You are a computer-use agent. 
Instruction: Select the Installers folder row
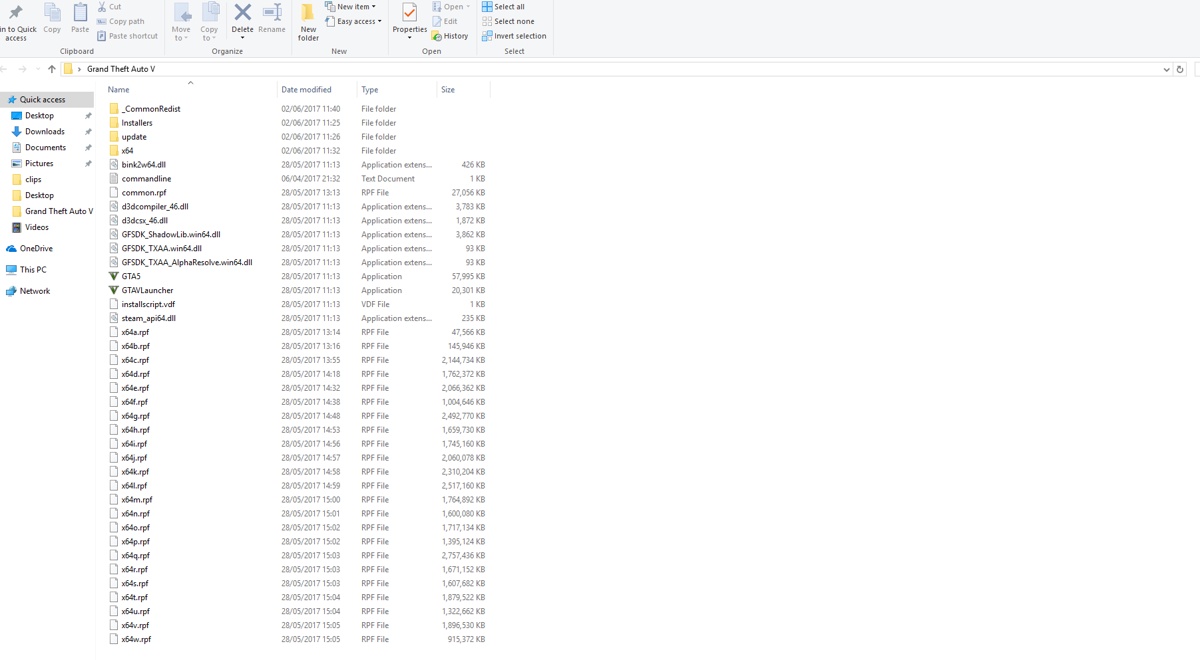coord(297,123)
